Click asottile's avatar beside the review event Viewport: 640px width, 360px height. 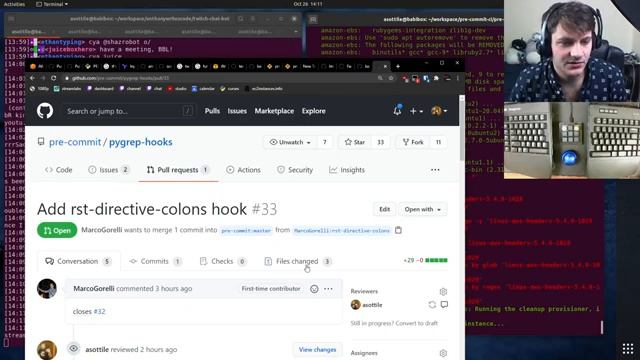point(47,350)
